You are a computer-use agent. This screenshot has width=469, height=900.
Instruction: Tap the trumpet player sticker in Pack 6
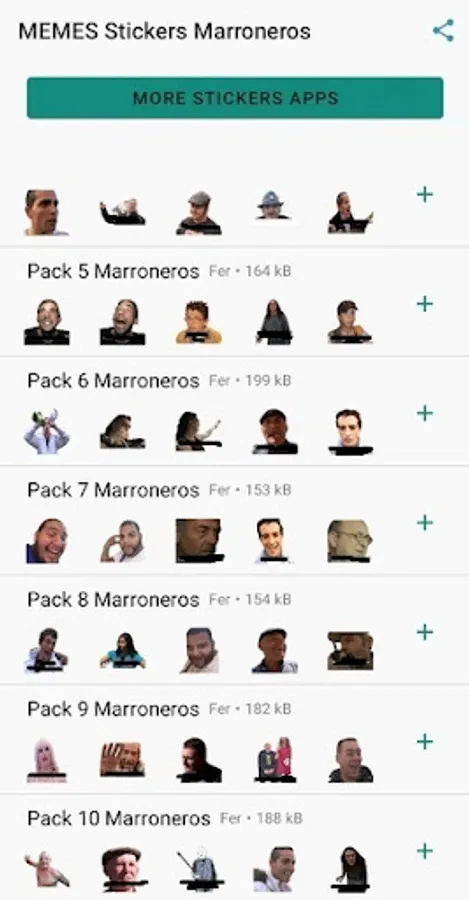(x=46, y=432)
